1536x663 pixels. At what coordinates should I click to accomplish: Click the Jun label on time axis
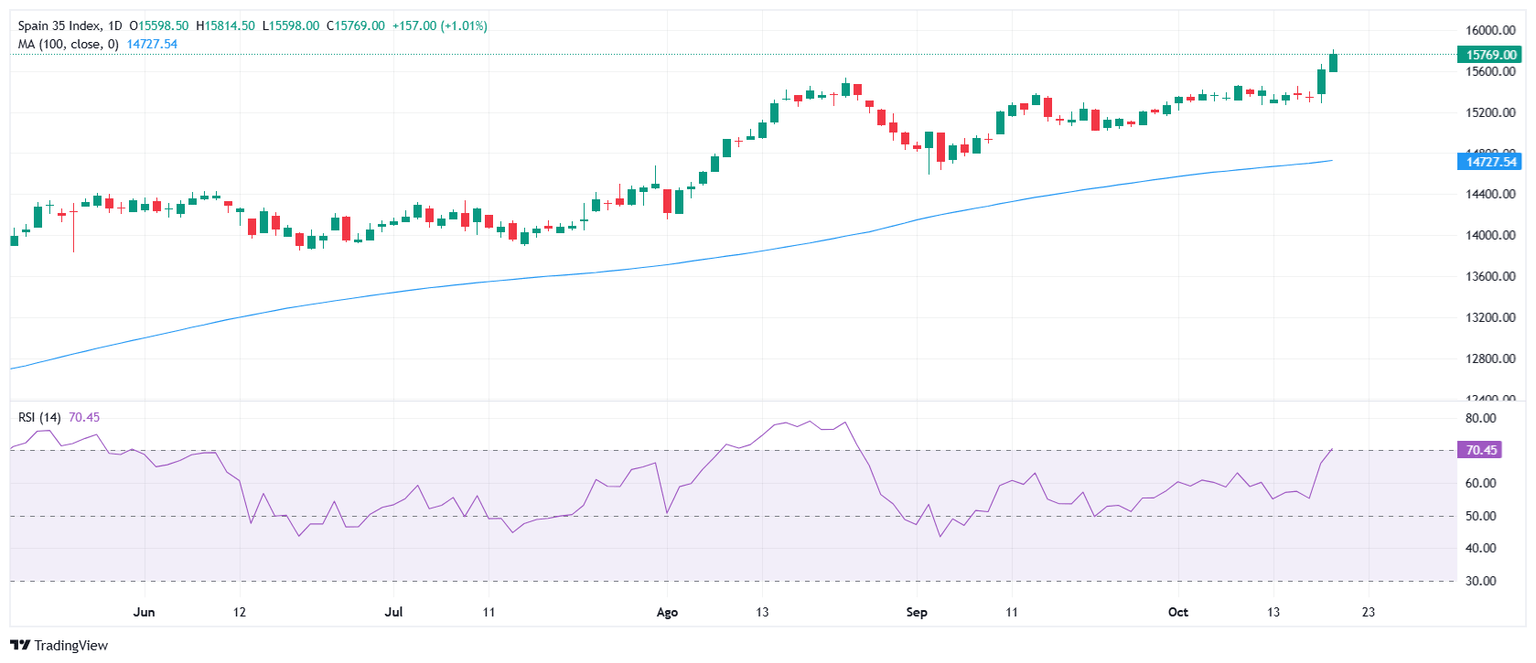(144, 612)
